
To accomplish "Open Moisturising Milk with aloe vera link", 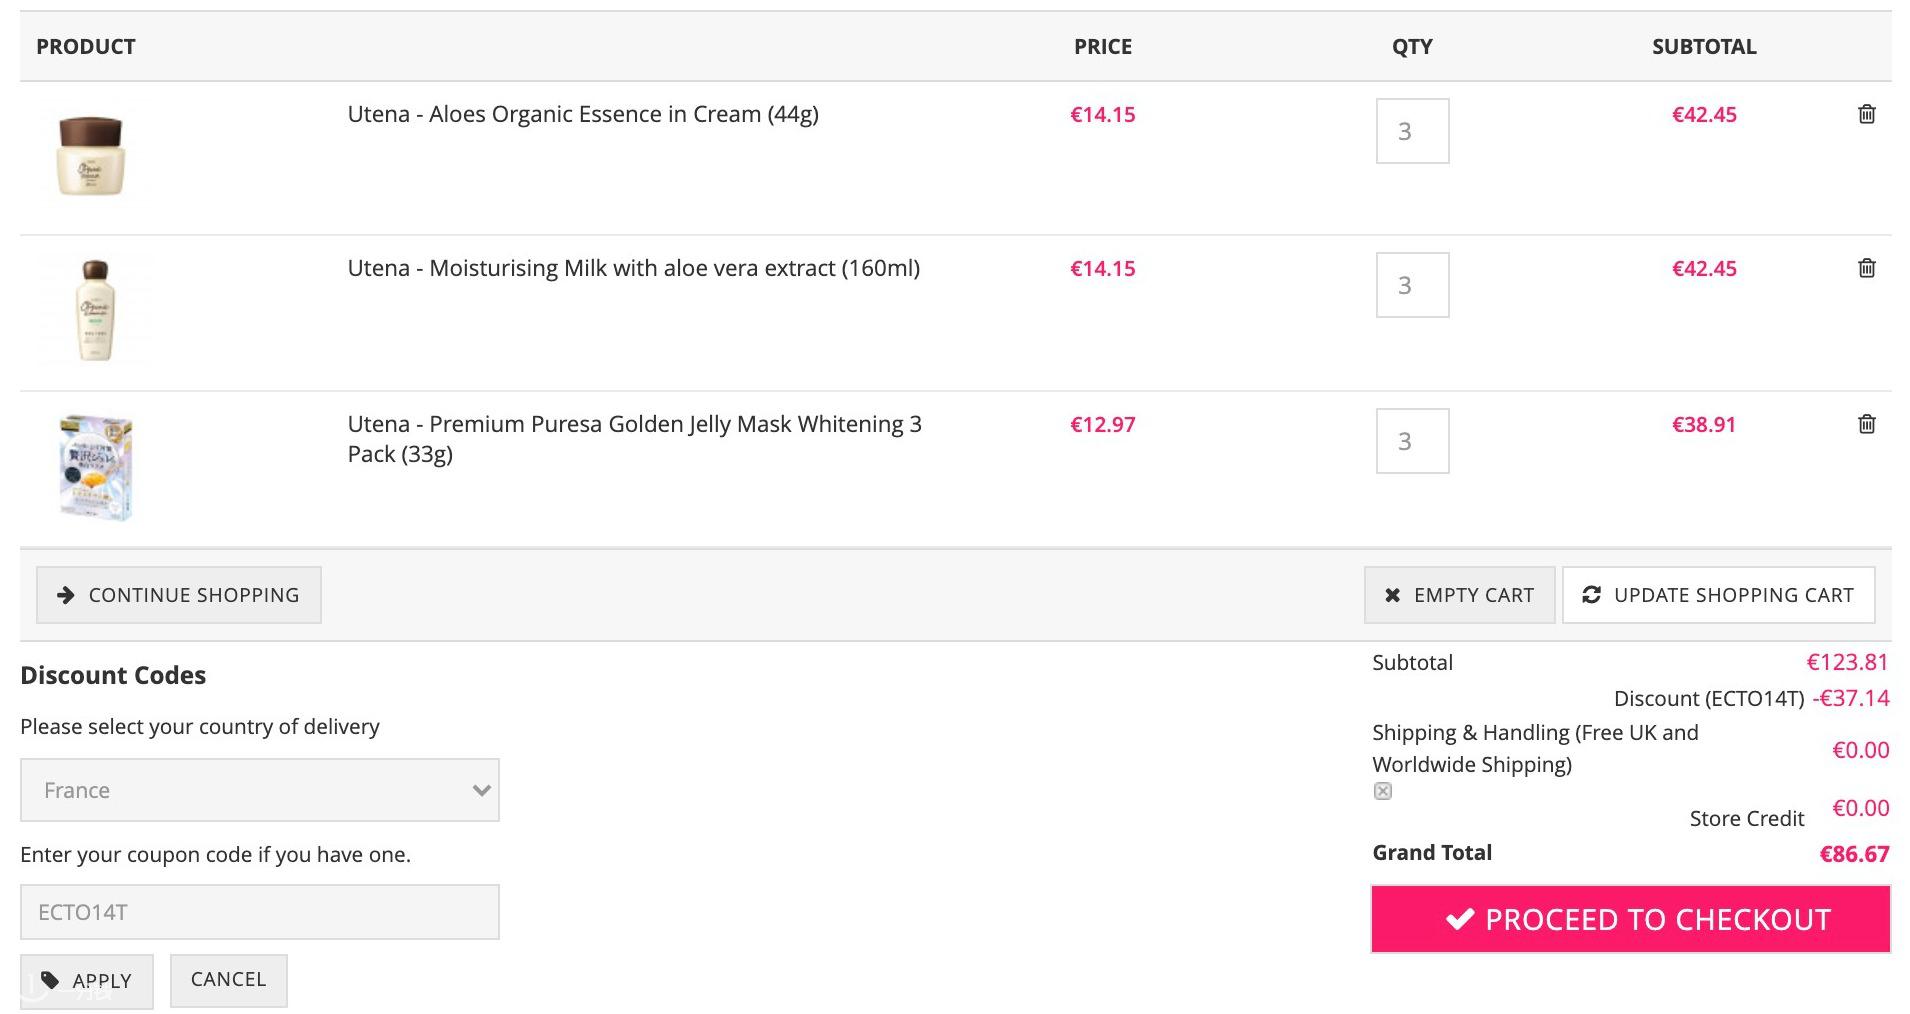I will [x=633, y=268].
